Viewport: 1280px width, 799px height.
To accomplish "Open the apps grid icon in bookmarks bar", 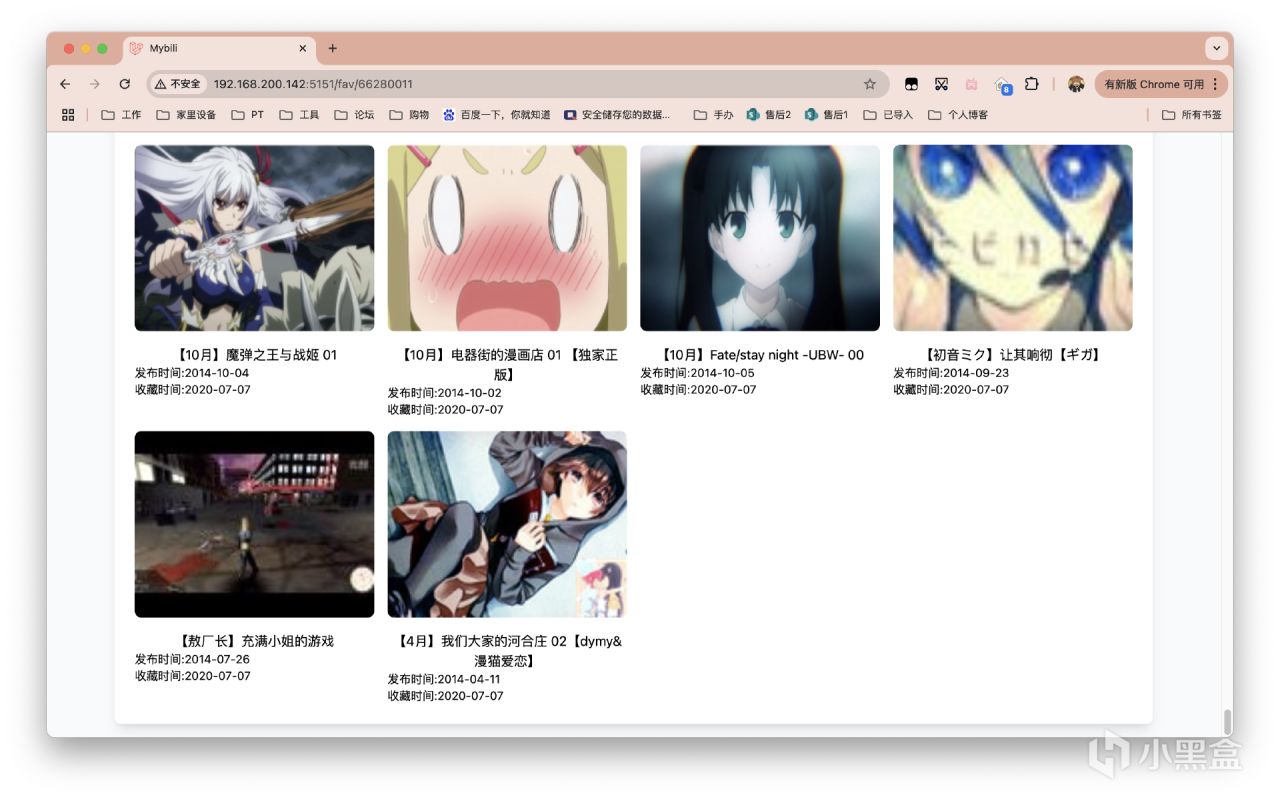I will point(68,115).
